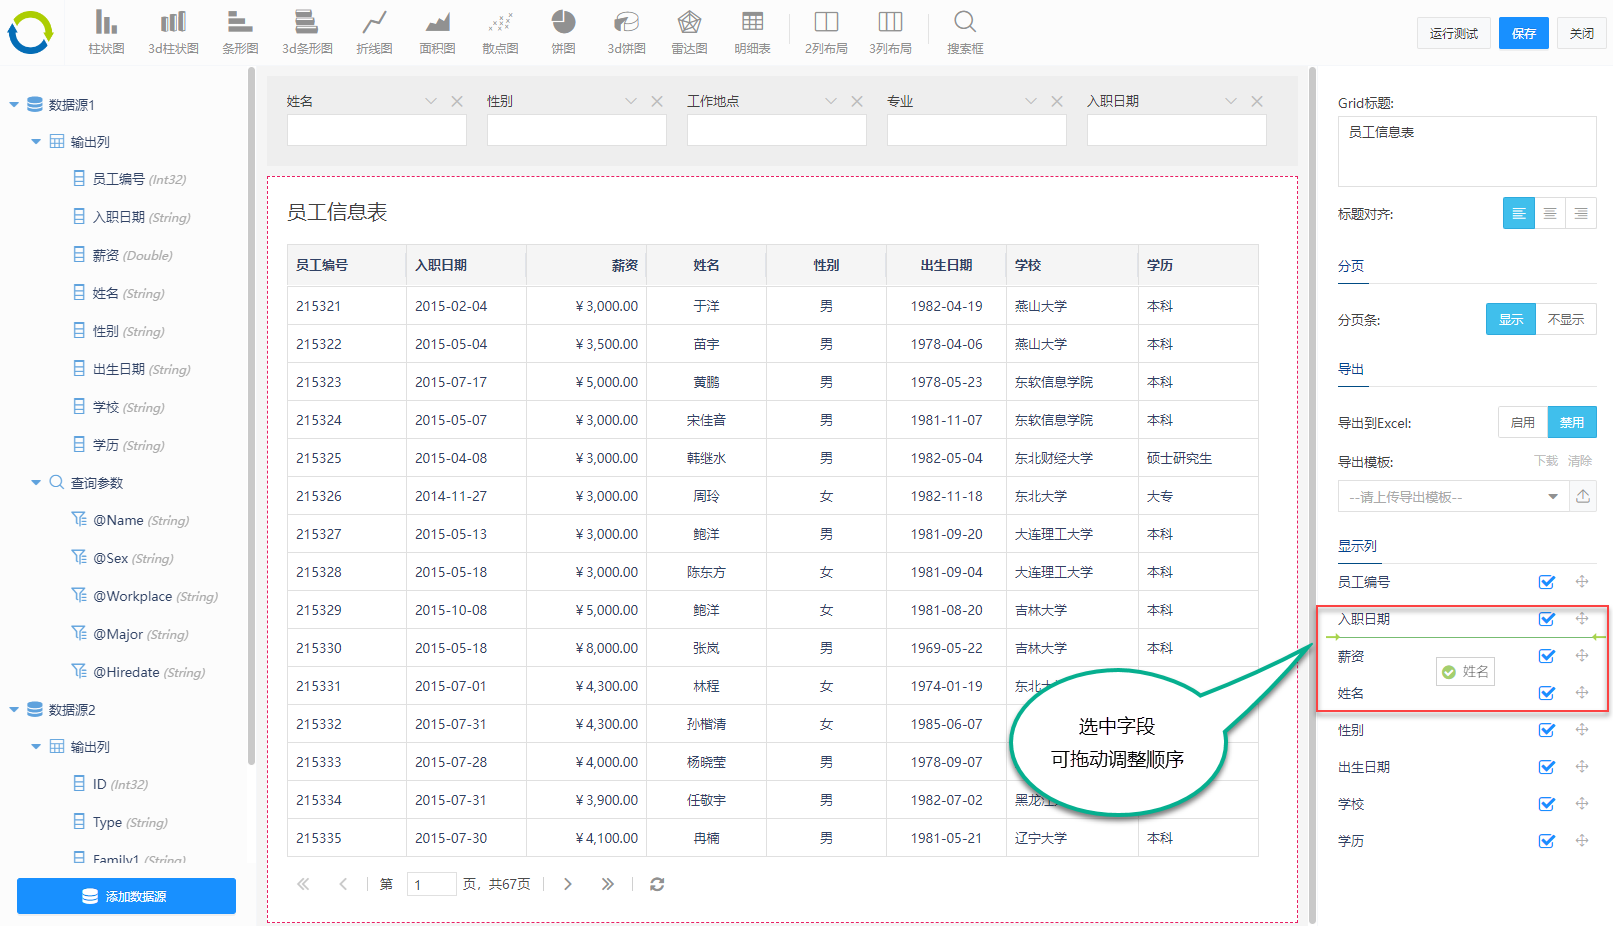Click the 添加数据源 button
Viewport: 1613px width, 926px height.
click(x=126, y=896)
